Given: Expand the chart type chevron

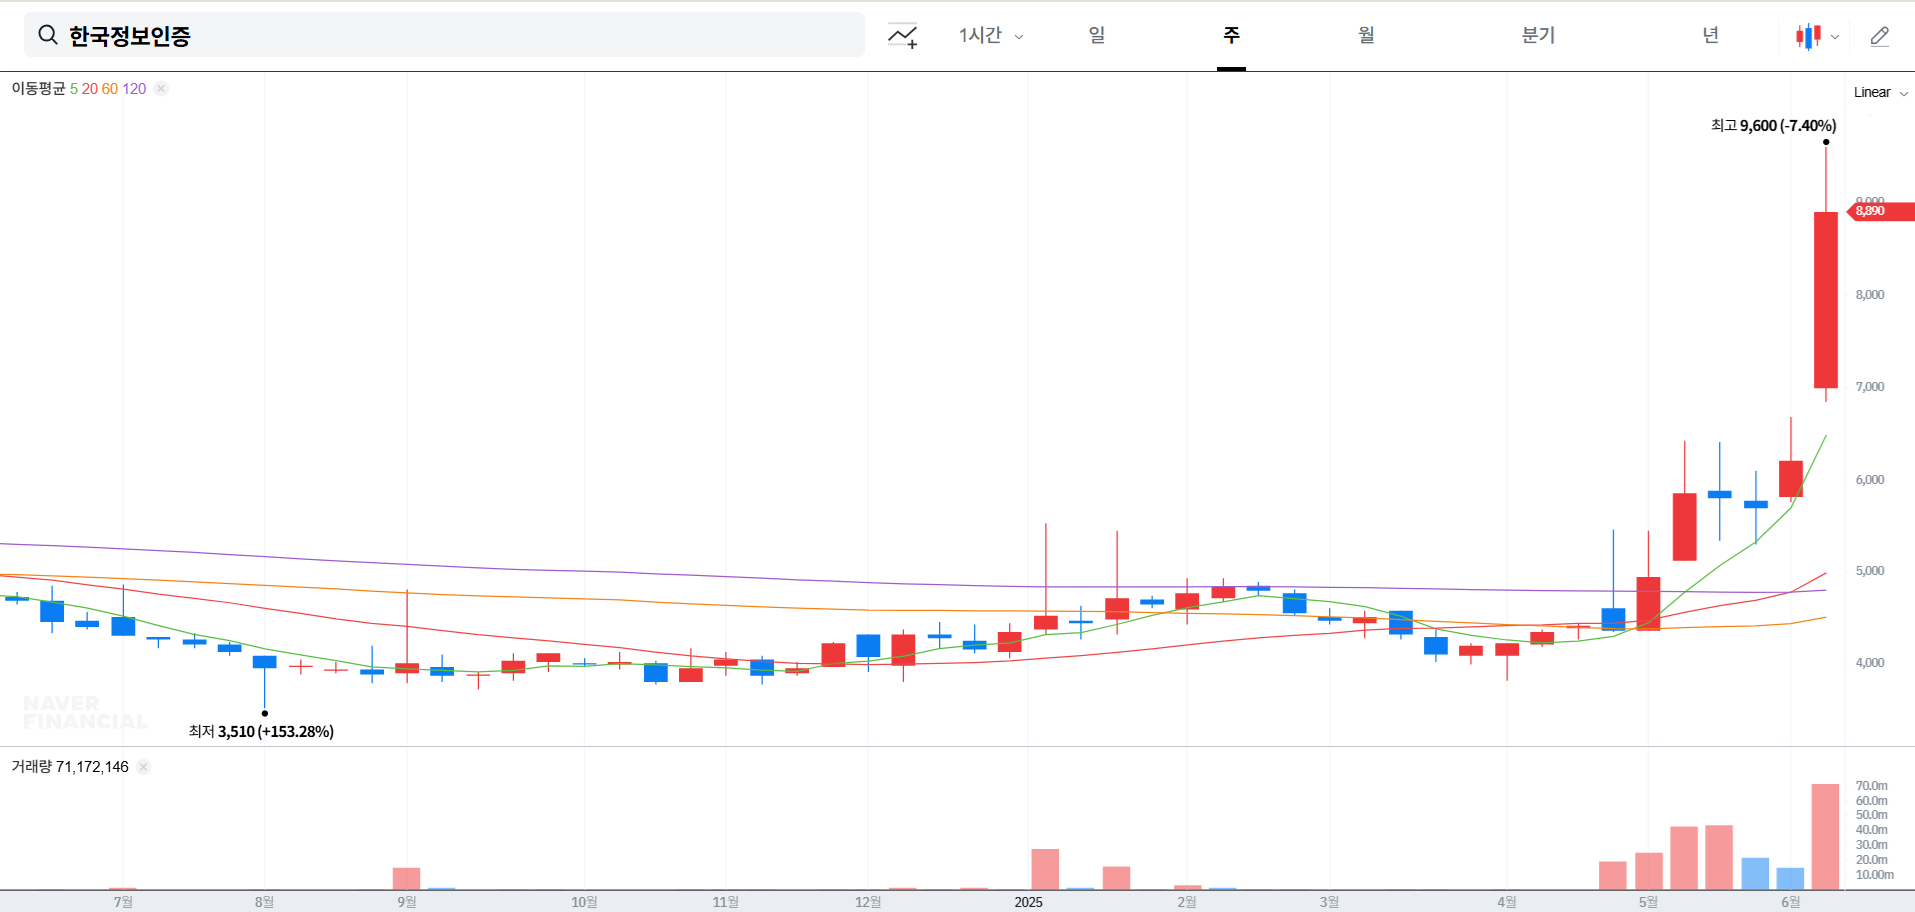Looking at the screenshot, I should click(1835, 37).
